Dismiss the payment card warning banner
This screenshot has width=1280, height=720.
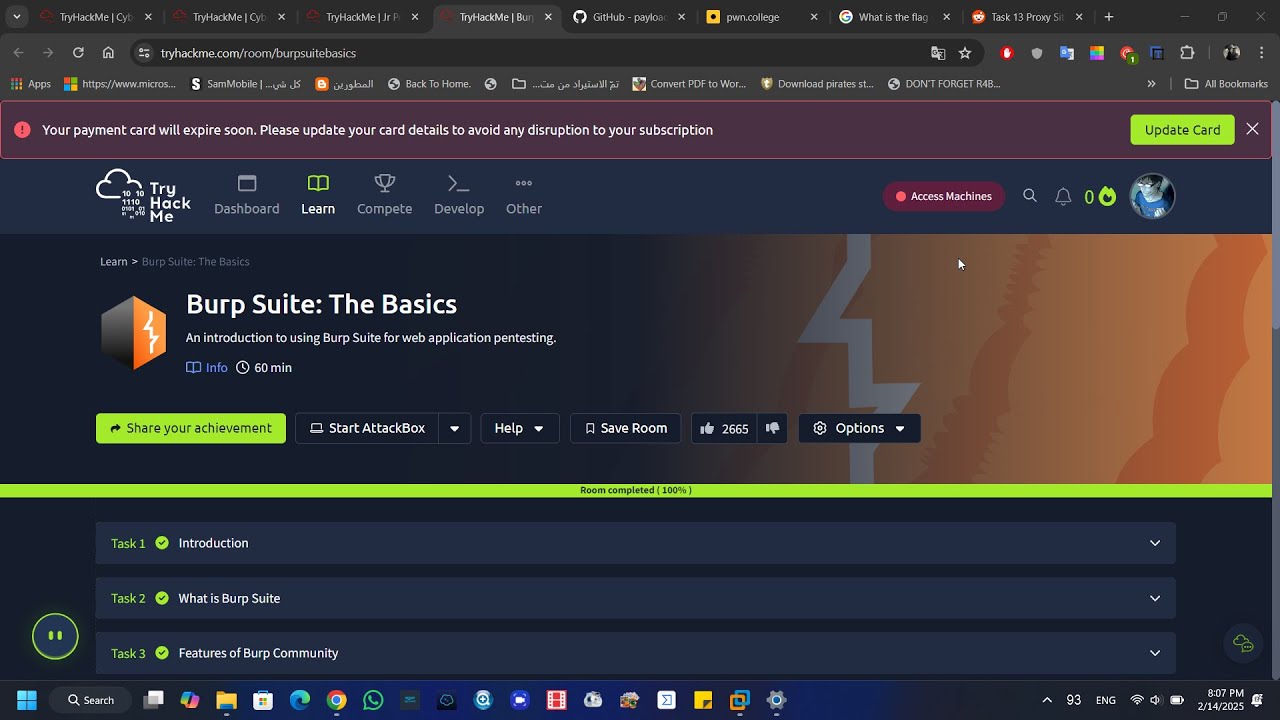pyautogui.click(x=1252, y=129)
